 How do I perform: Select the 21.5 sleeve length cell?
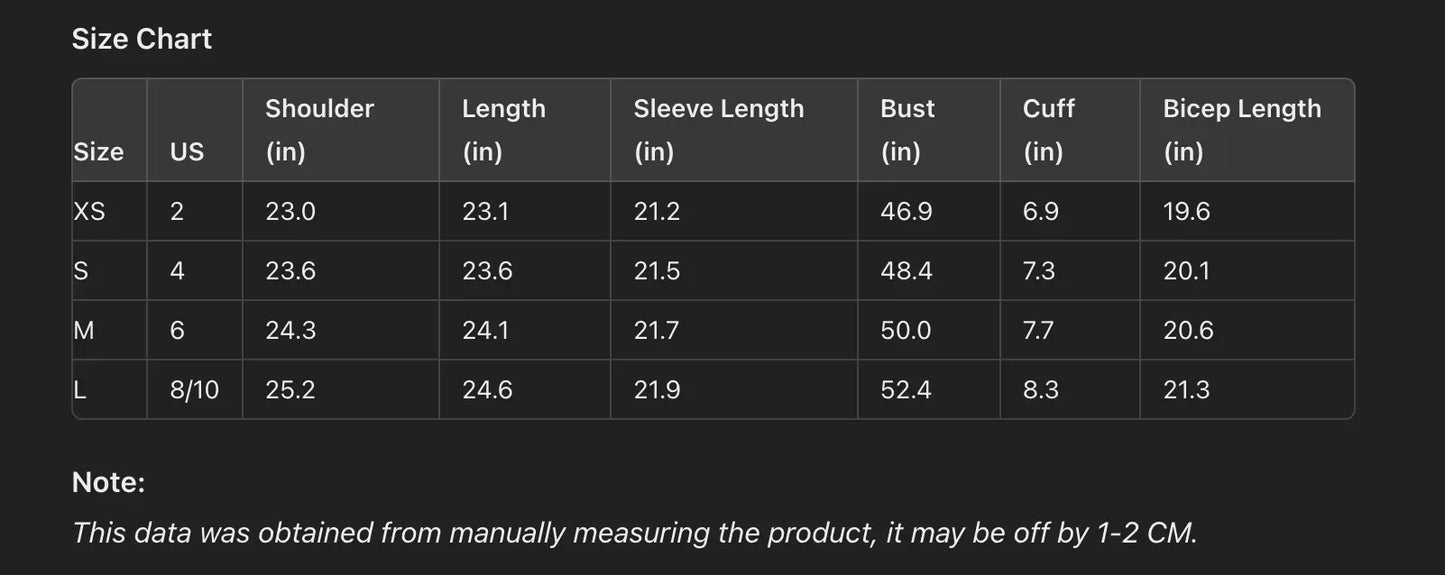656,271
